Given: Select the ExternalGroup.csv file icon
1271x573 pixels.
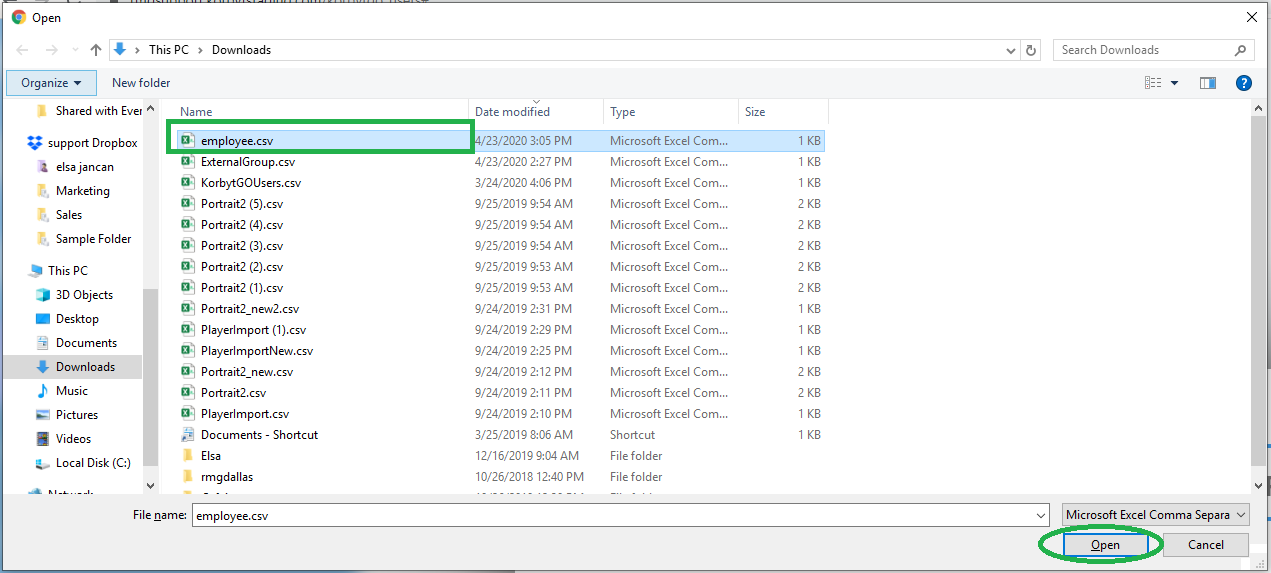Looking at the screenshot, I should click(x=187, y=162).
